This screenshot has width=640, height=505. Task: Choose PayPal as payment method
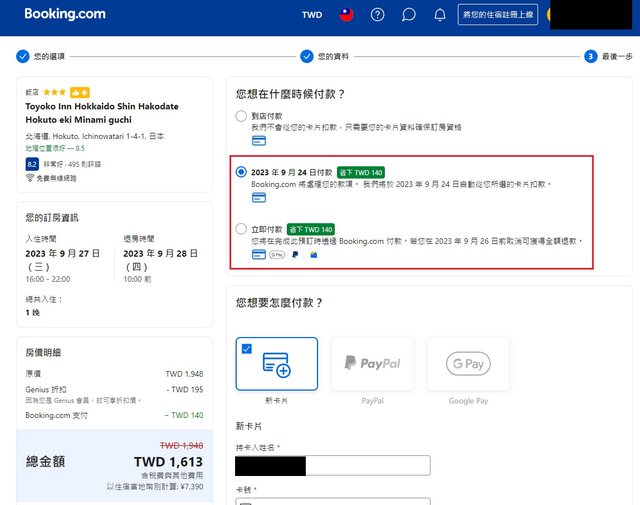coord(372,363)
